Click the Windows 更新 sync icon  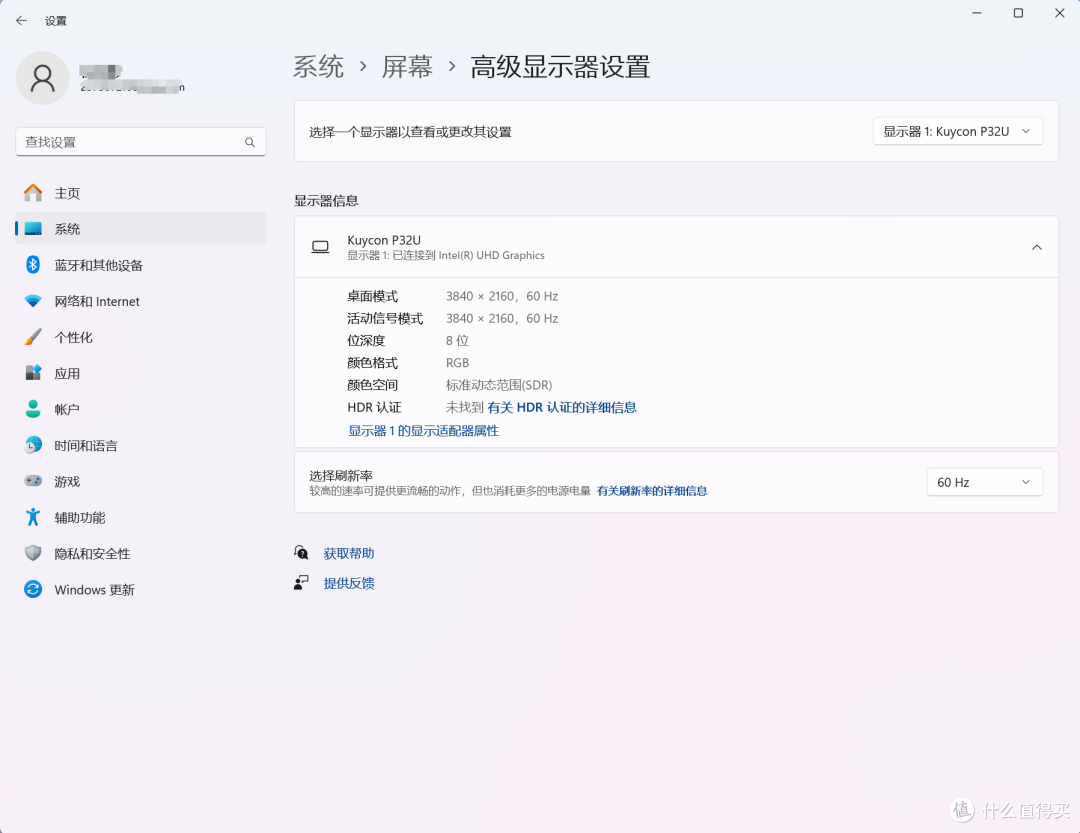pos(33,589)
